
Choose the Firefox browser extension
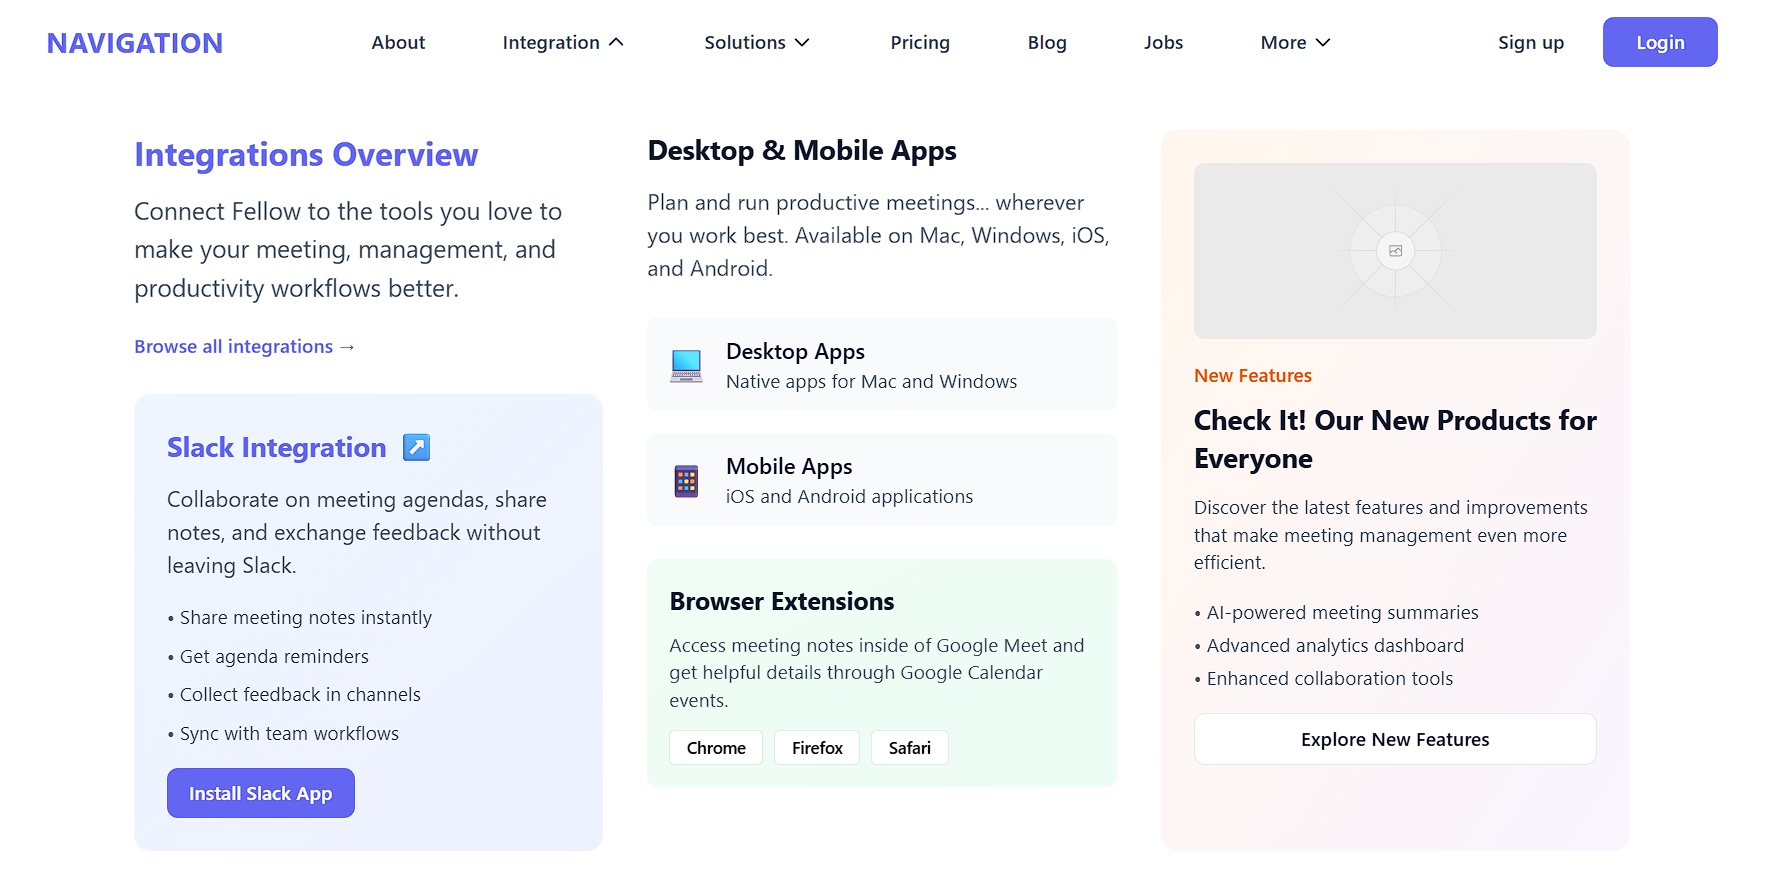(x=817, y=748)
